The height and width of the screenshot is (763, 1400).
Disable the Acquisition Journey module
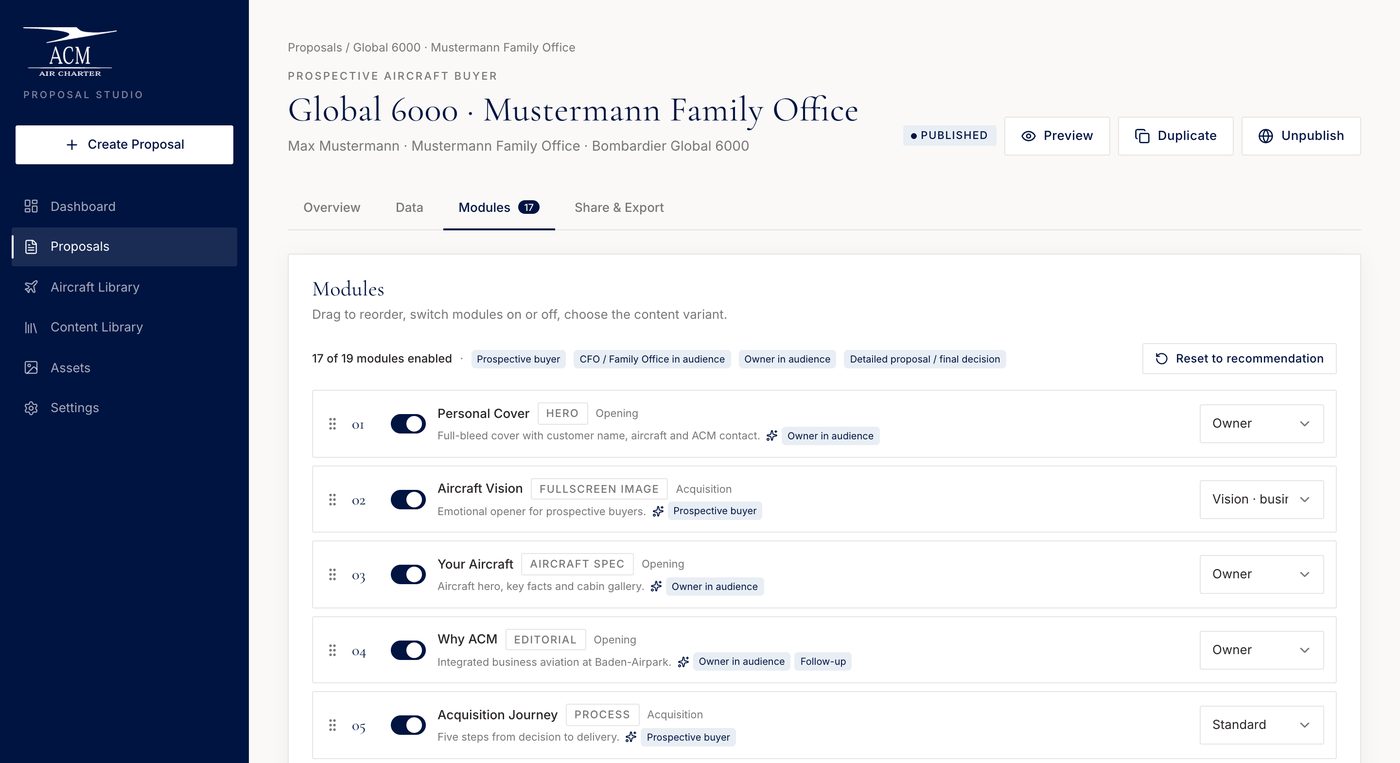coord(408,725)
